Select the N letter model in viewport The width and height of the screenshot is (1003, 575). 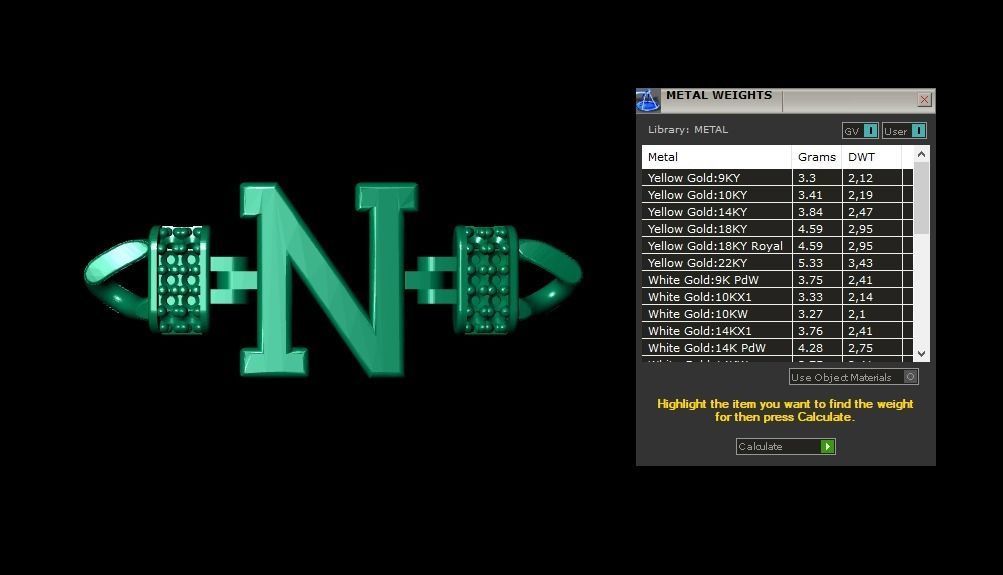click(x=329, y=279)
